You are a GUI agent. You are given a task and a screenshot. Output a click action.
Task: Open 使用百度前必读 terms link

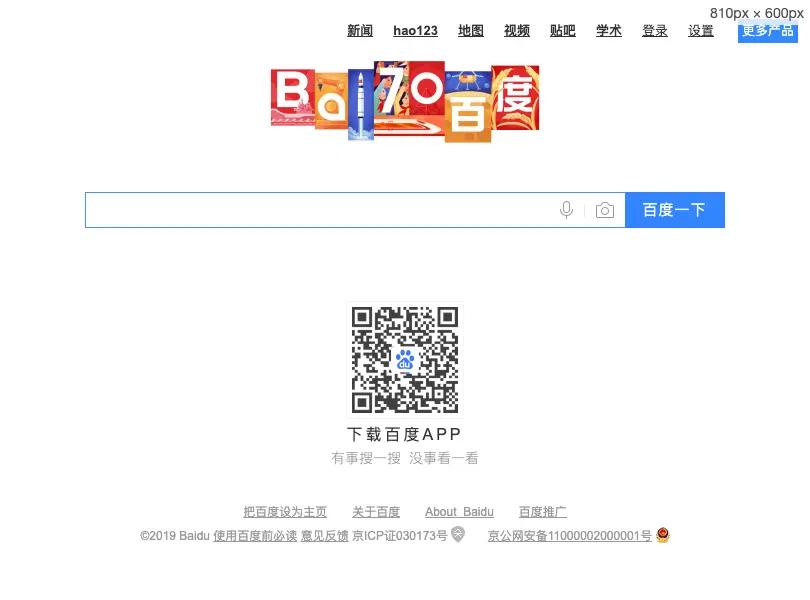(255, 535)
